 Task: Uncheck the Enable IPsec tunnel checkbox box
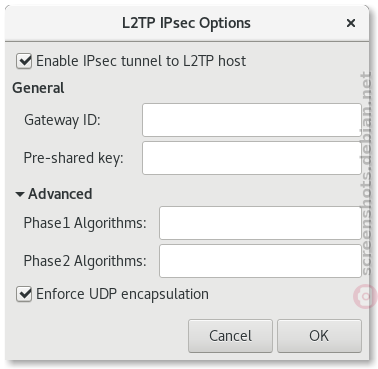pyautogui.click(x=24, y=61)
